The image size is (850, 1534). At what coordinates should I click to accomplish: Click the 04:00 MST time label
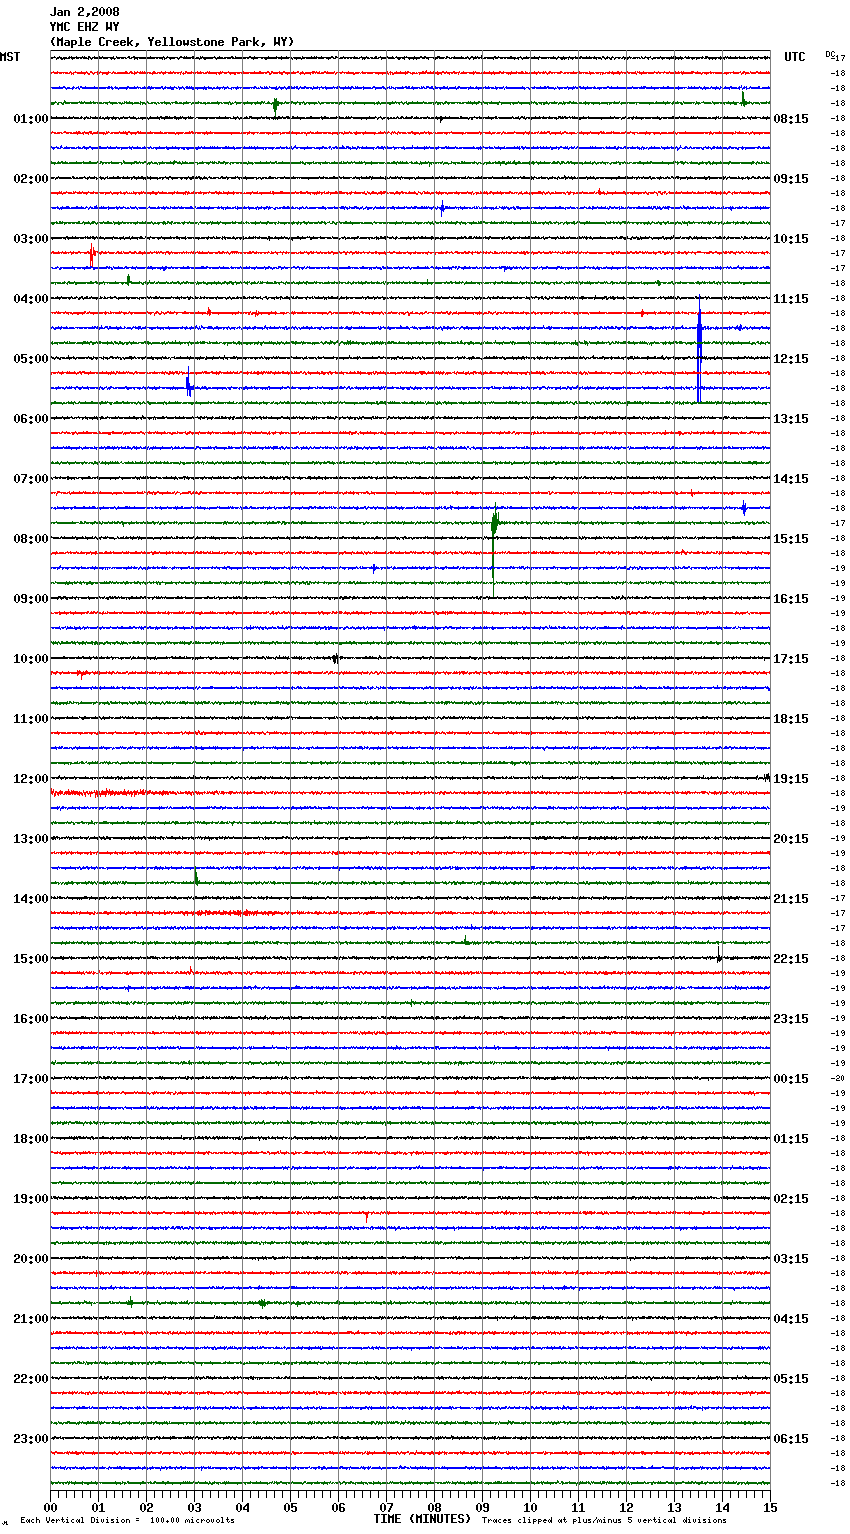(30, 299)
